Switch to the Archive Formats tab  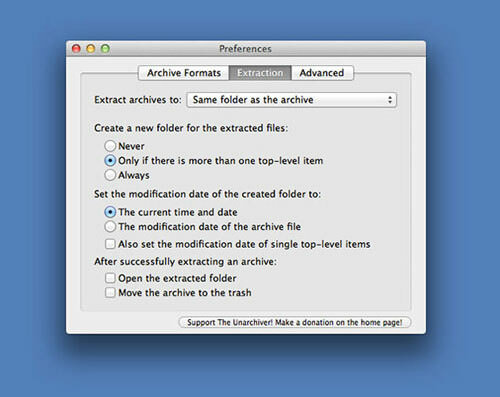pos(184,73)
